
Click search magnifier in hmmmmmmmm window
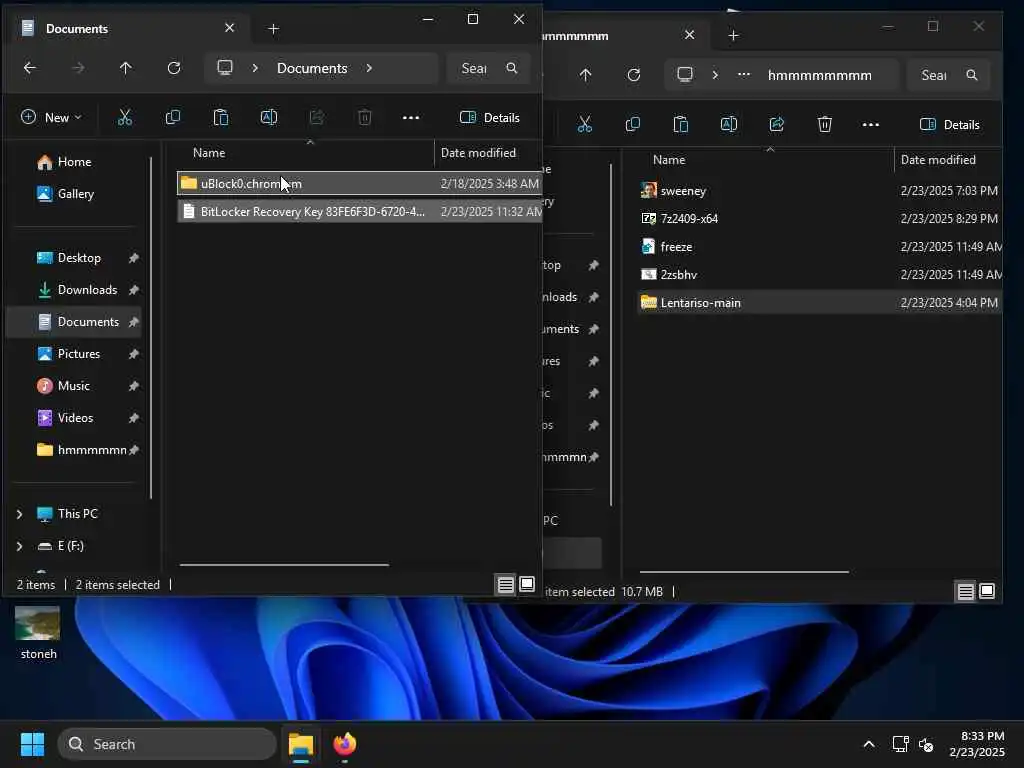[x=972, y=75]
